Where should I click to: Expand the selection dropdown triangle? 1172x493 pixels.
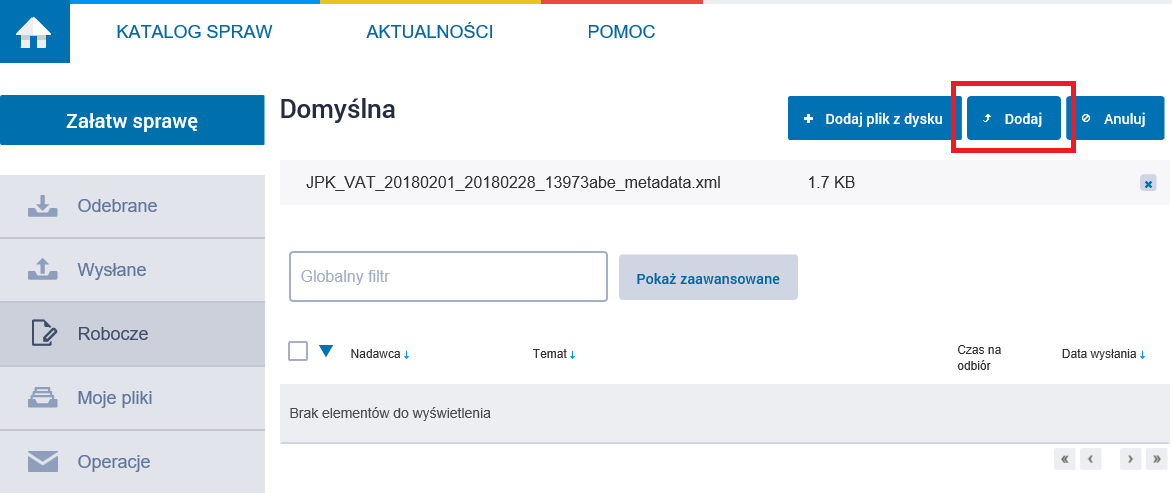point(326,350)
